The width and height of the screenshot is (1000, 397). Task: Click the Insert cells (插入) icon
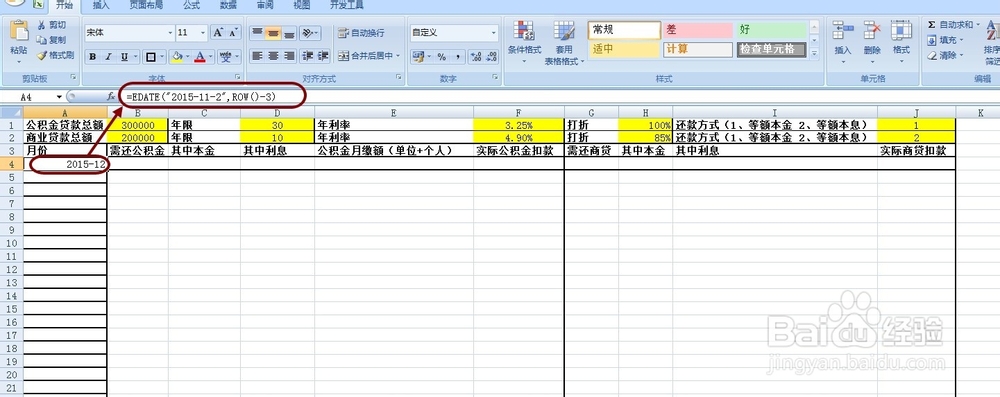pyautogui.click(x=843, y=31)
